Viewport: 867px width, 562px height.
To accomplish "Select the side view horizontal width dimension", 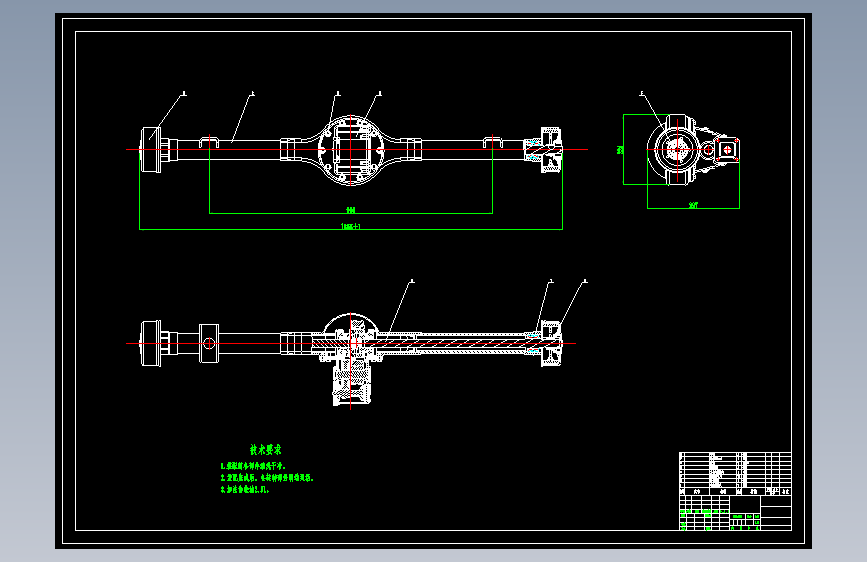I will tap(693, 205).
